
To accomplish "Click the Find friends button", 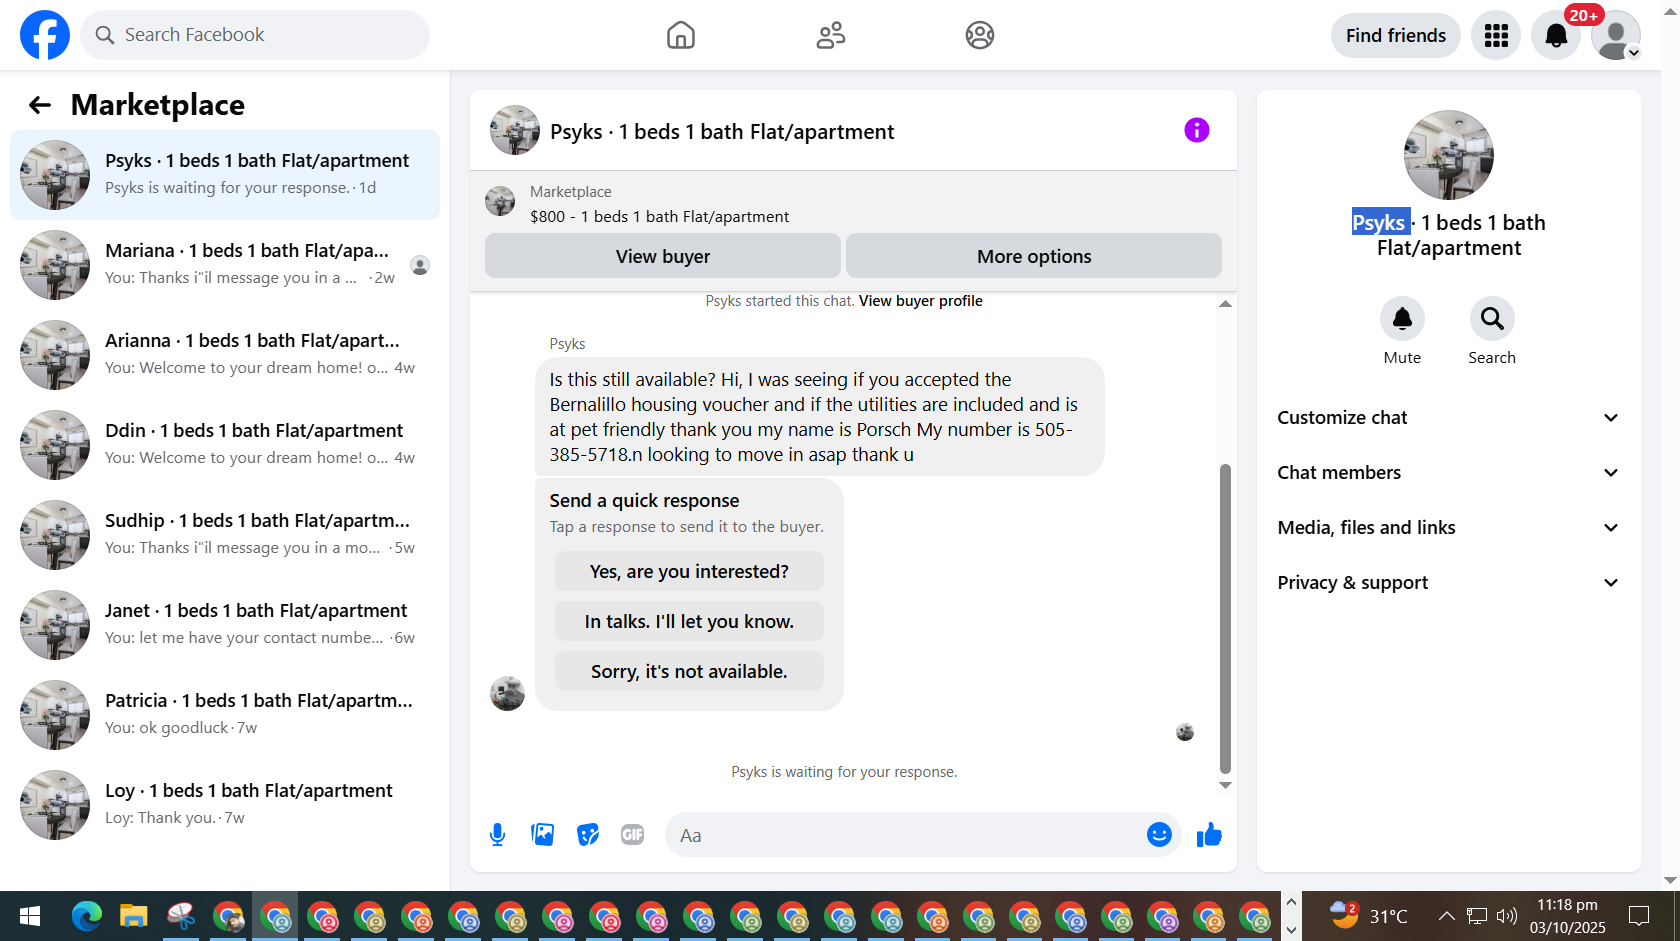I will (x=1396, y=35).
